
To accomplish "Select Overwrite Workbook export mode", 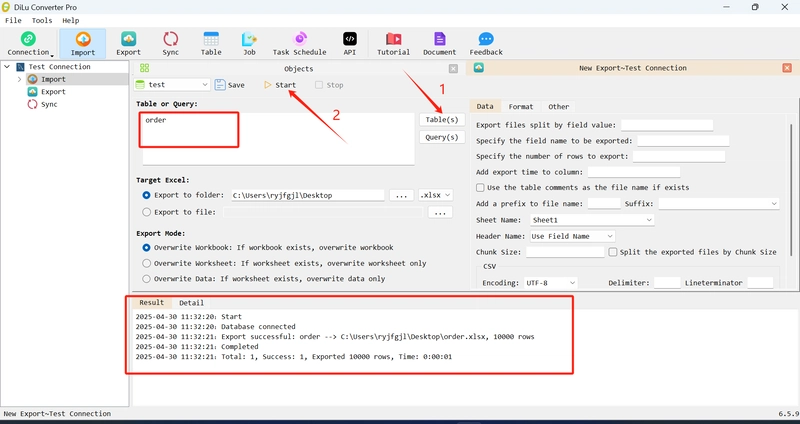I will (x=146, y=247).
